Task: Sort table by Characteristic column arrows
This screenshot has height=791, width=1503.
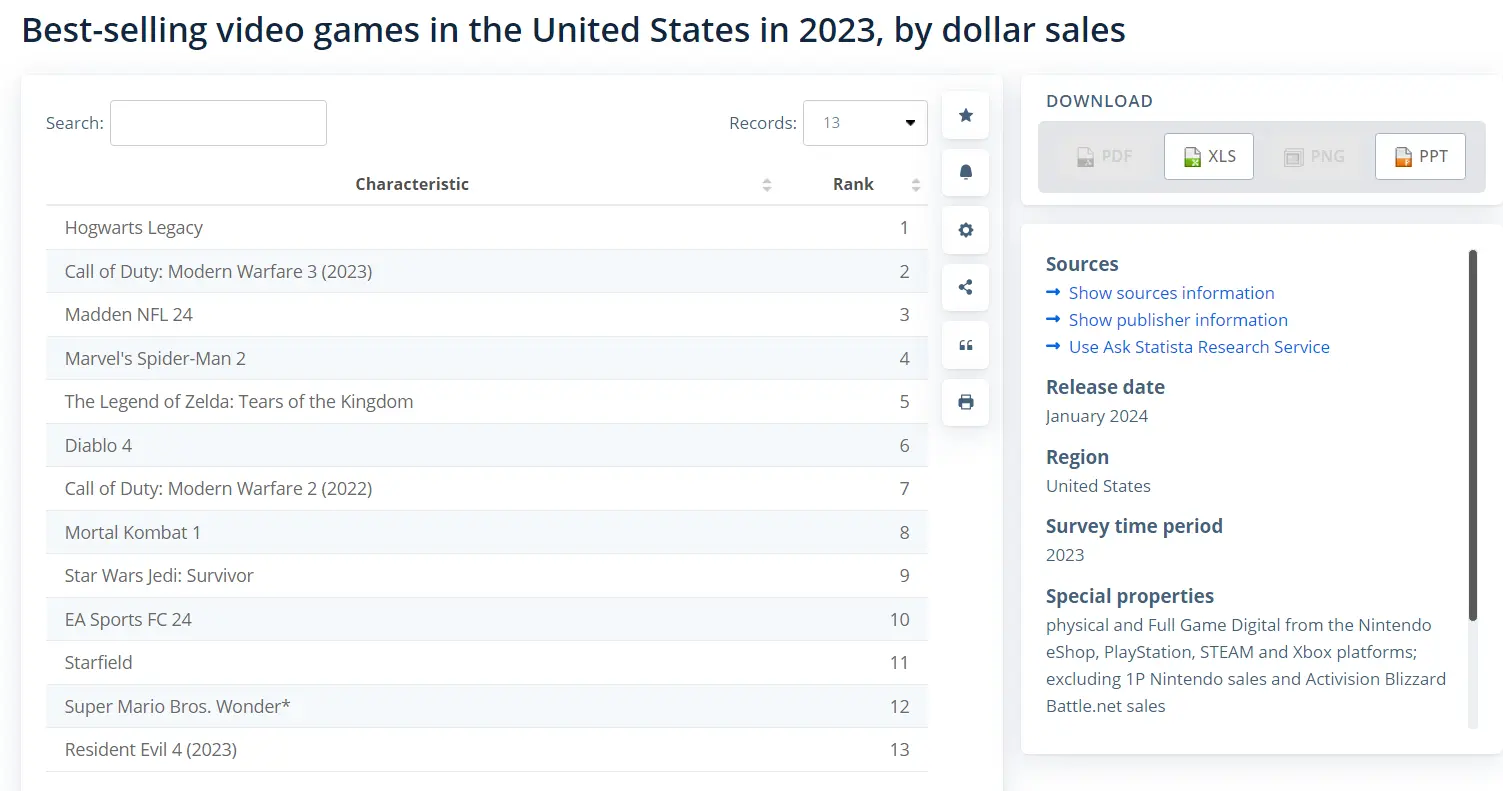Action: [x=767, y=185]
